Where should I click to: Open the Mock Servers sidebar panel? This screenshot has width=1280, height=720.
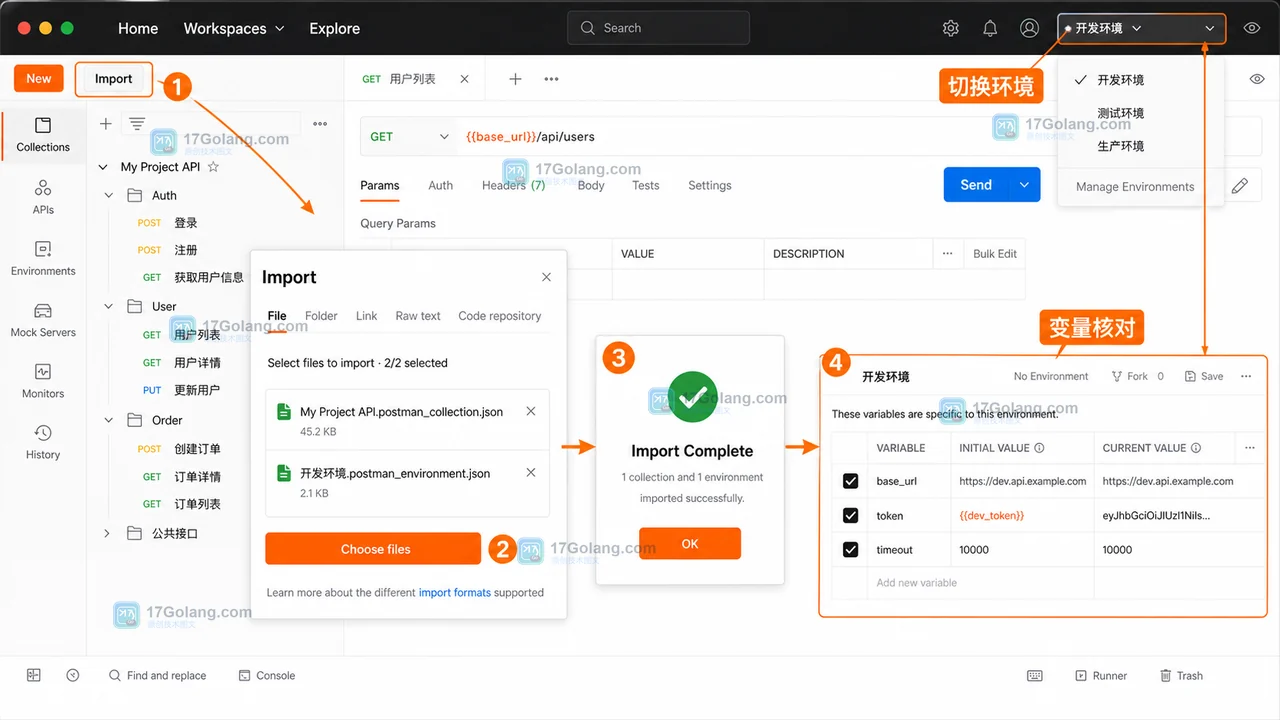[43, 320]
